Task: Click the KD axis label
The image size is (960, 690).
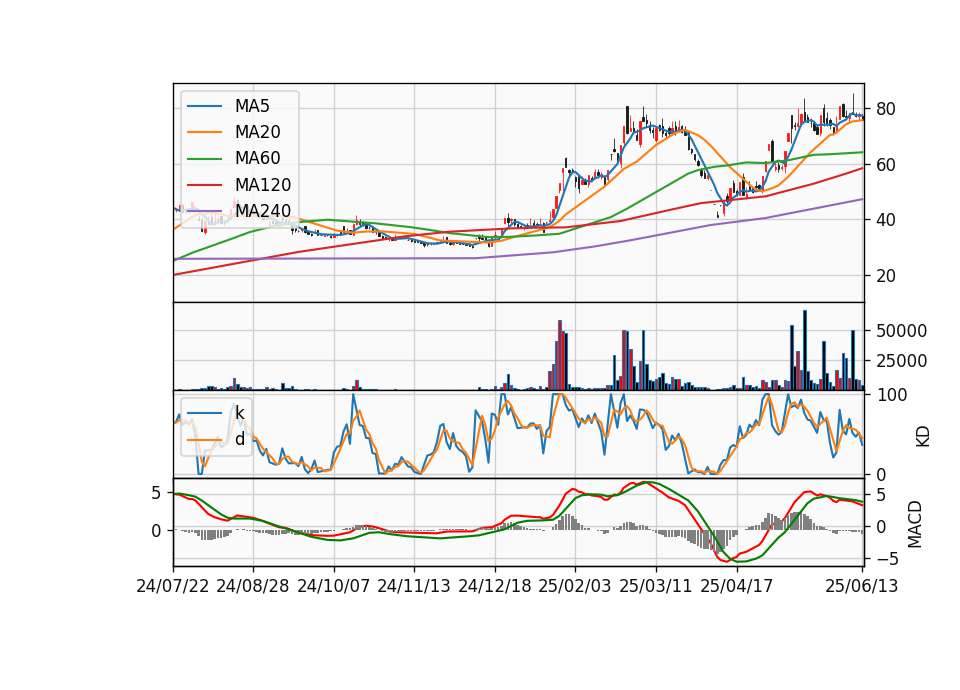Action: (x=922, y=436)
